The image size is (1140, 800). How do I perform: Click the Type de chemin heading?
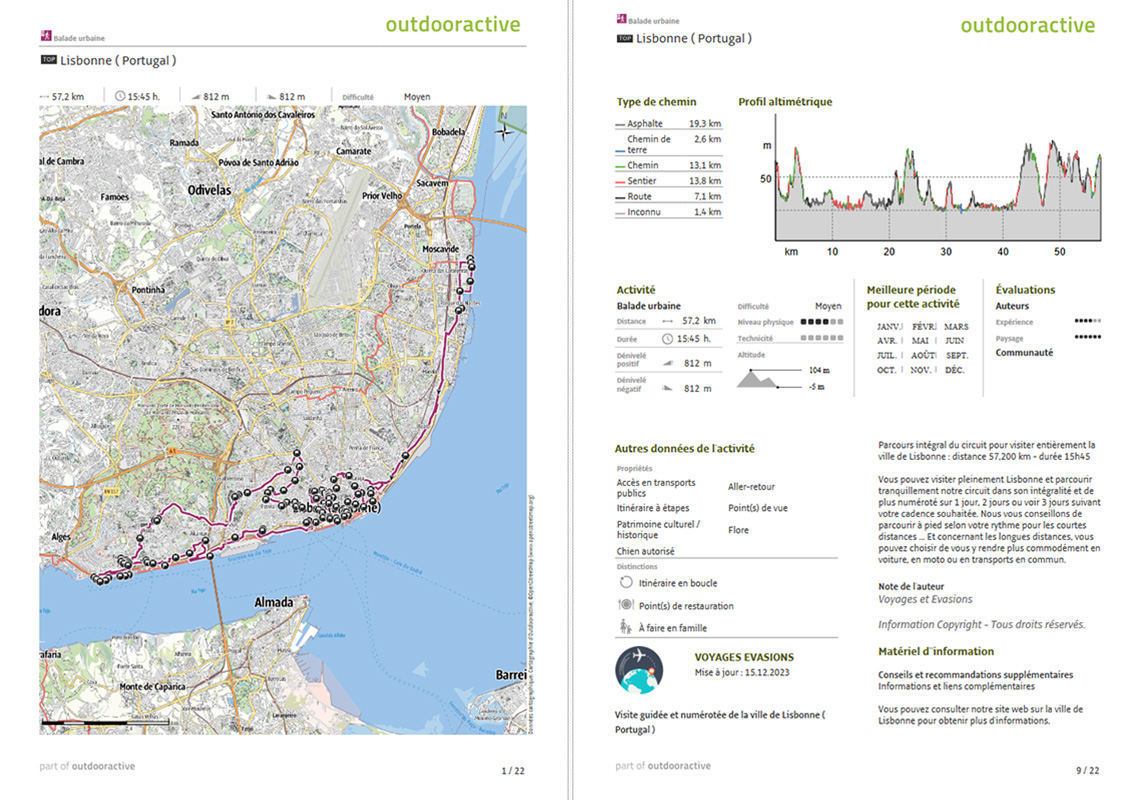(x=657, y=102)
